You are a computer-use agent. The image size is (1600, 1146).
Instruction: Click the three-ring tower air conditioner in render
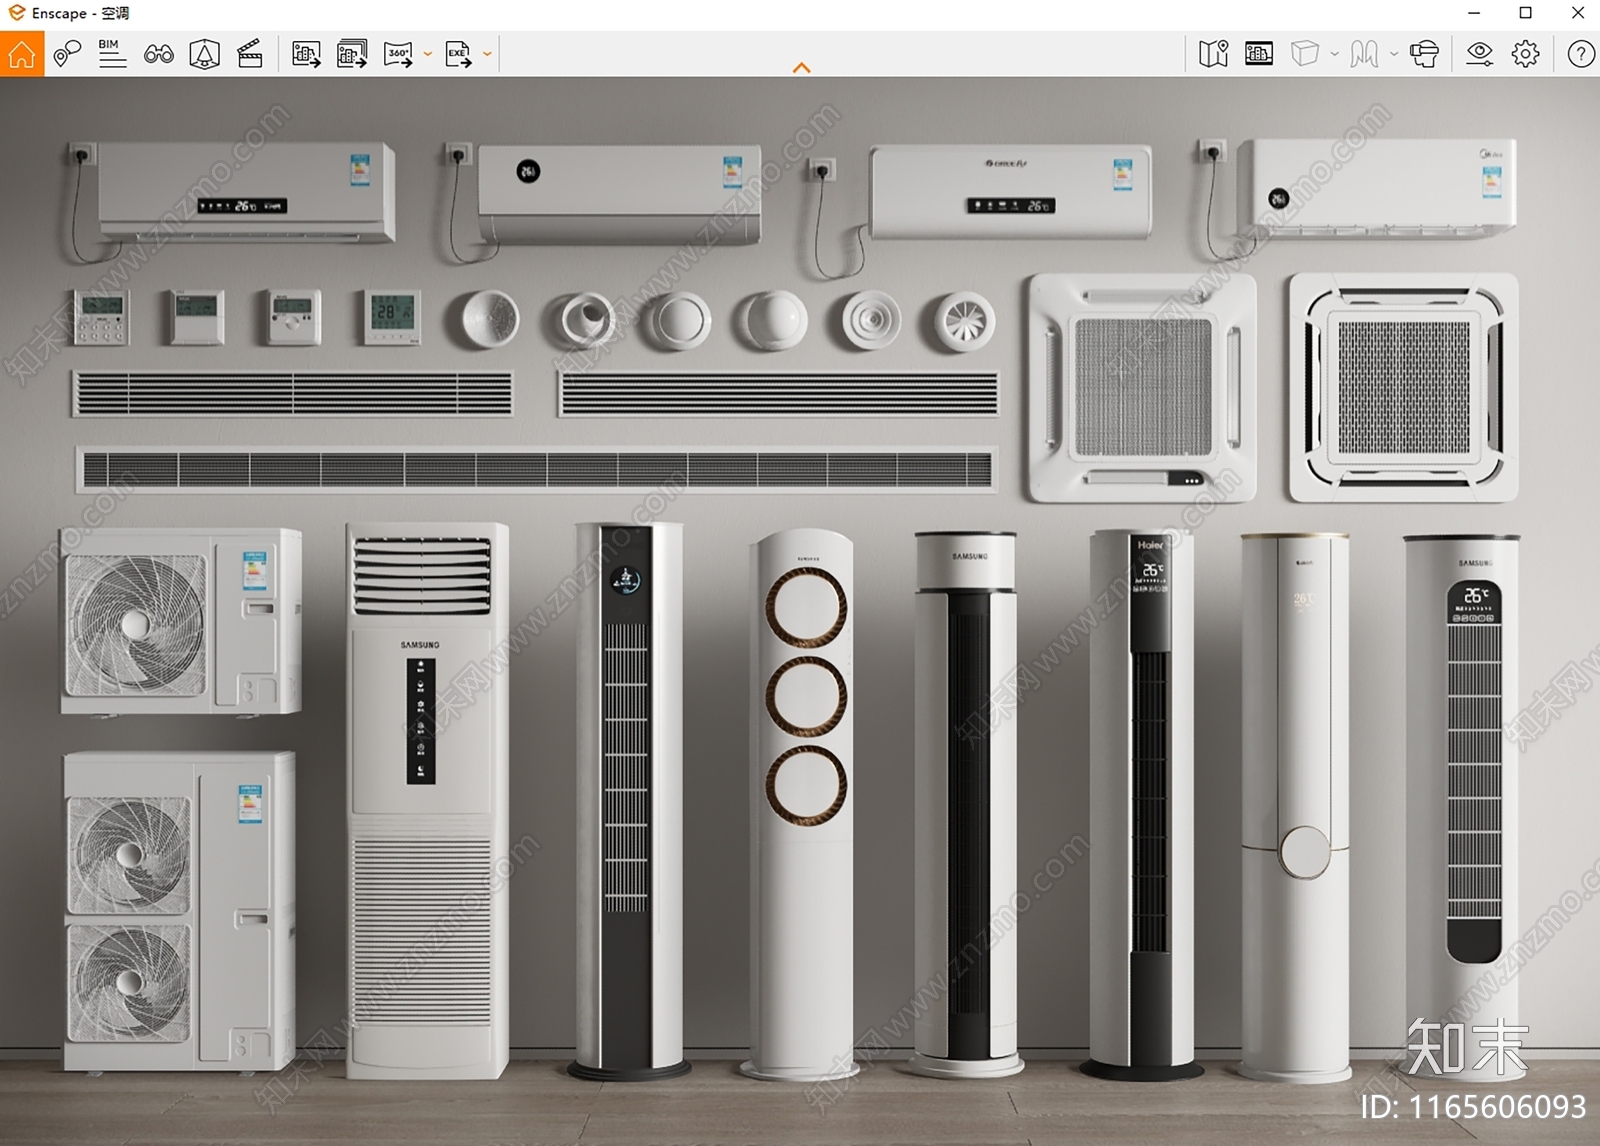[803, 805]
